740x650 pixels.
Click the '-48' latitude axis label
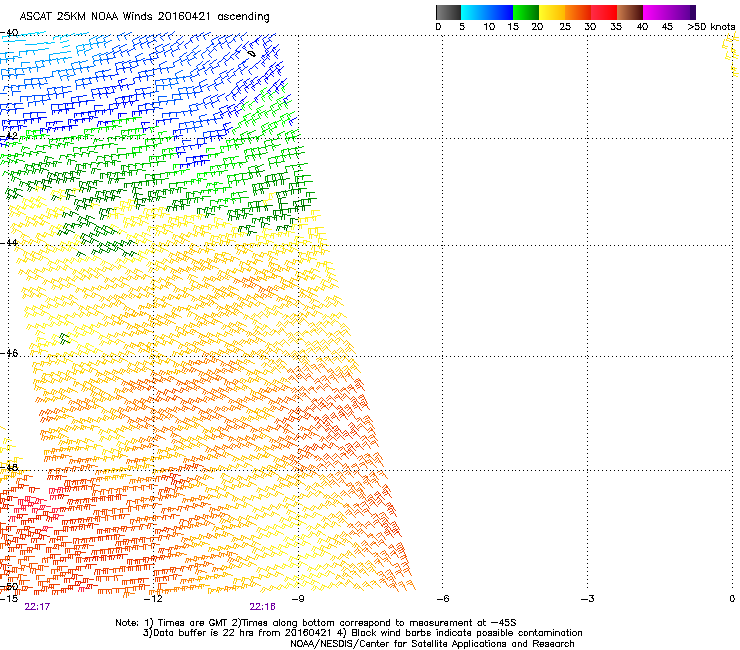pos(9,467)
